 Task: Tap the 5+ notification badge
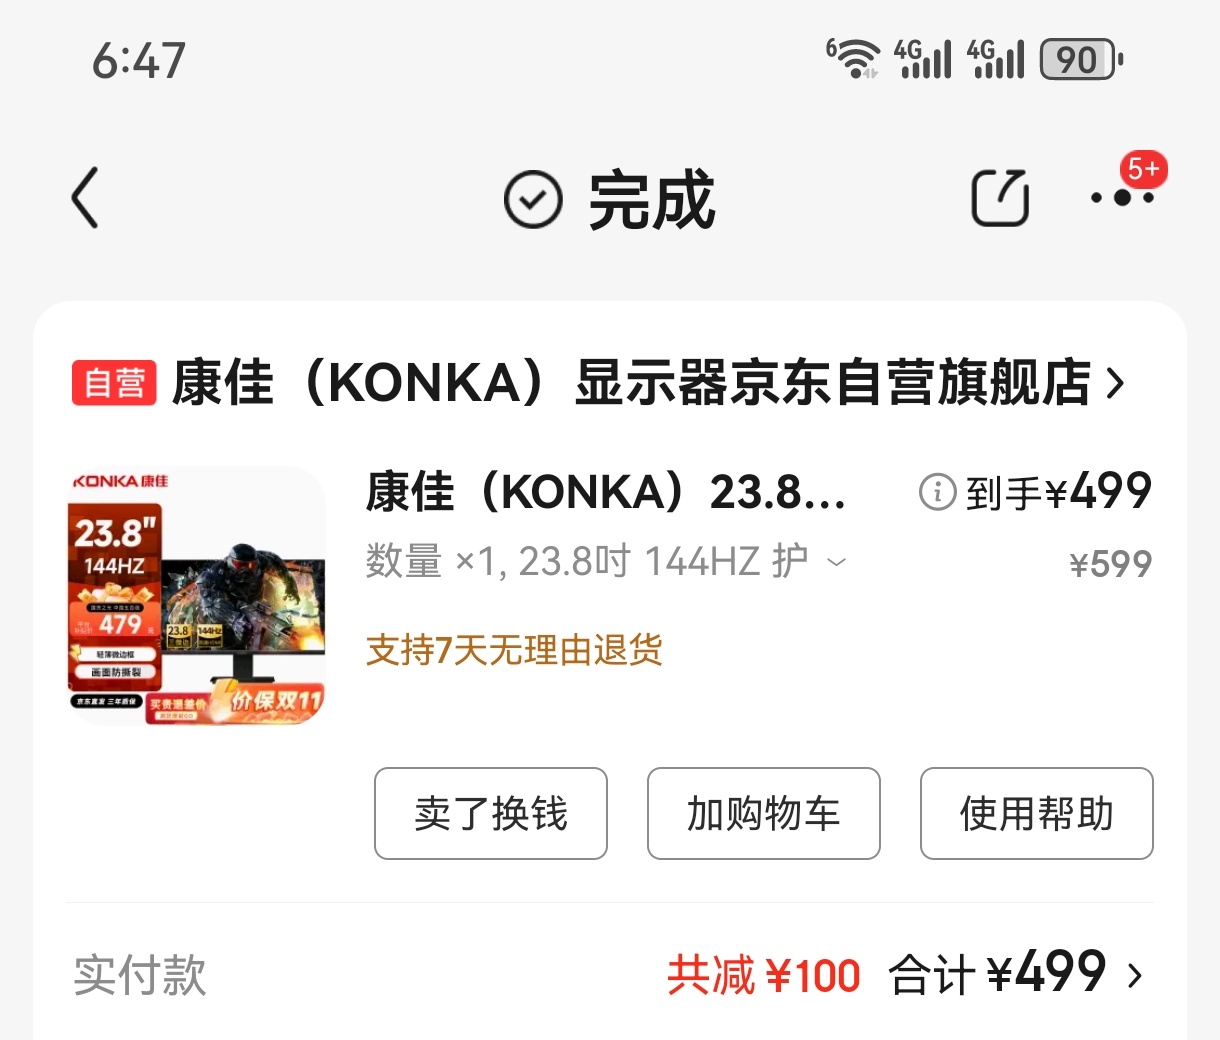1143,169
